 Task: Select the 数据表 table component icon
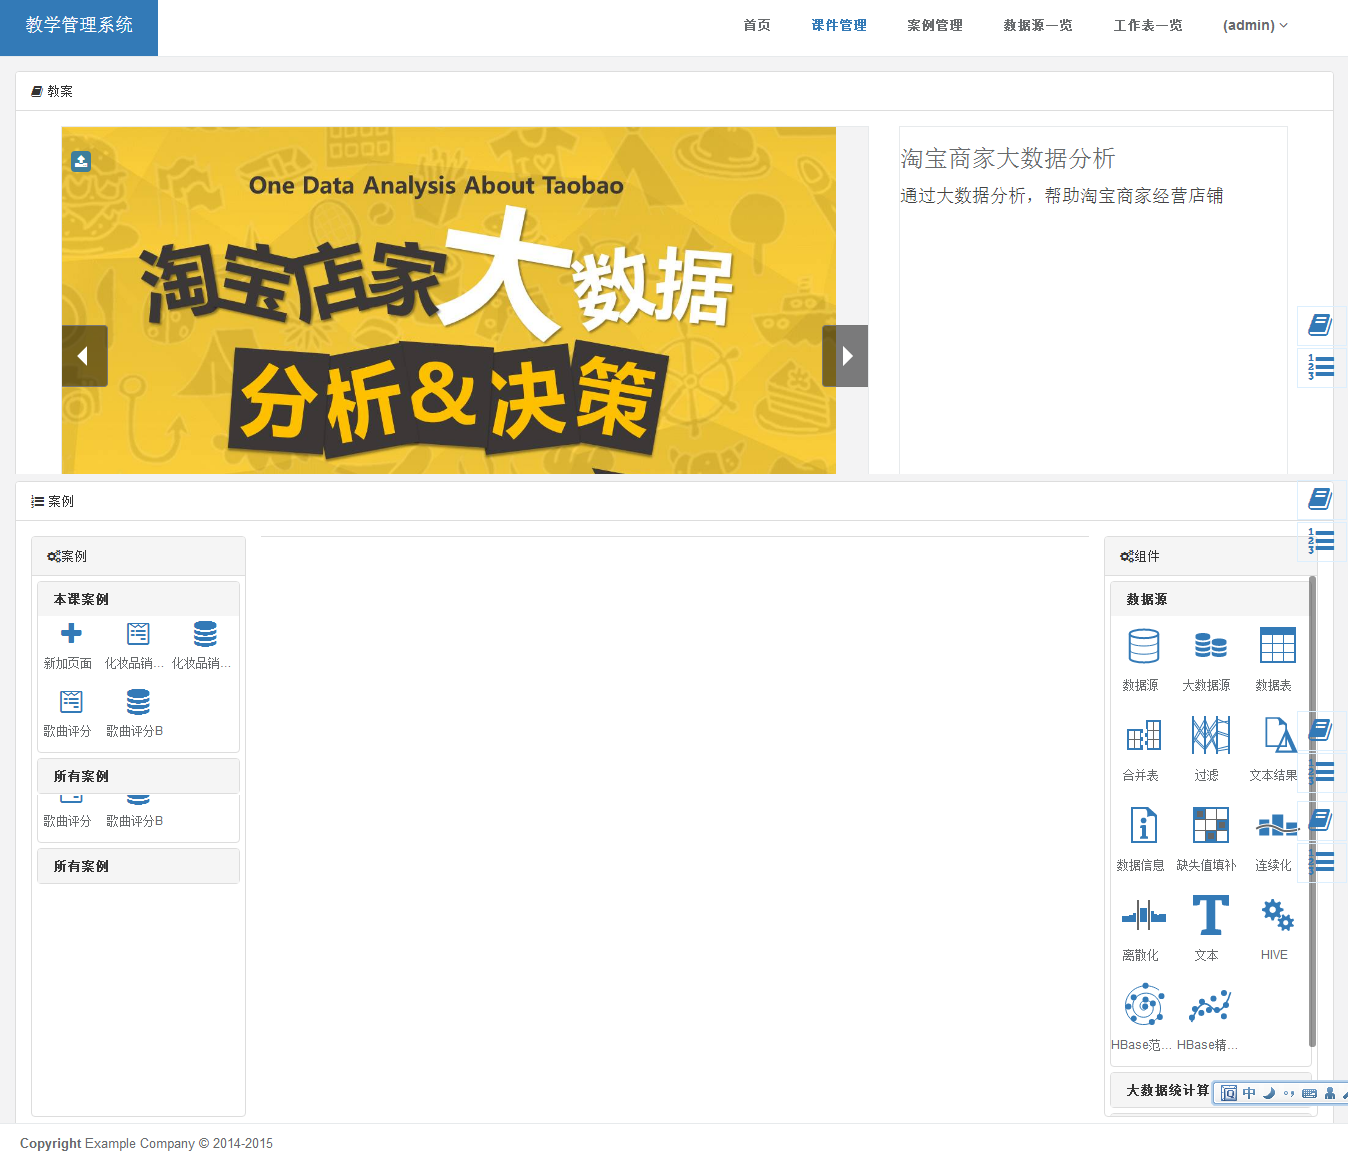[x=1277, y=645]
